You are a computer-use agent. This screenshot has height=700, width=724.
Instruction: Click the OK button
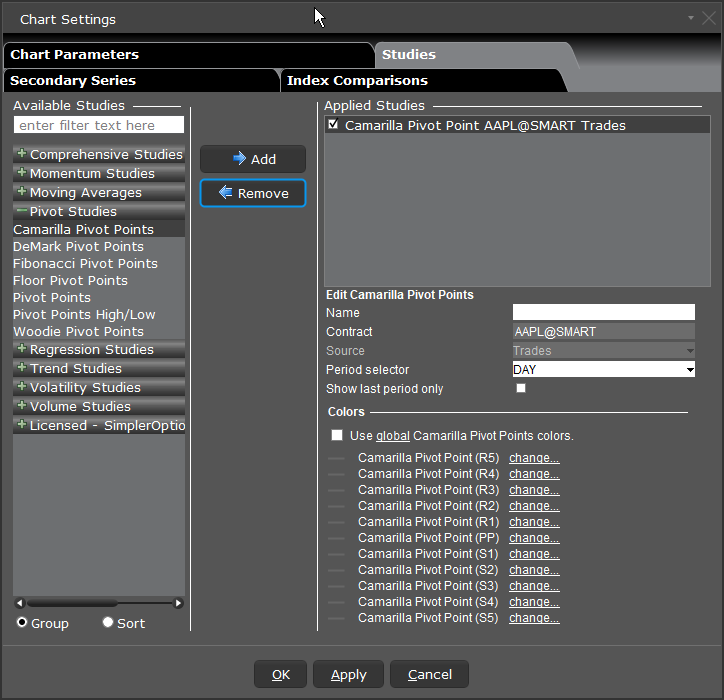(280, 674)
